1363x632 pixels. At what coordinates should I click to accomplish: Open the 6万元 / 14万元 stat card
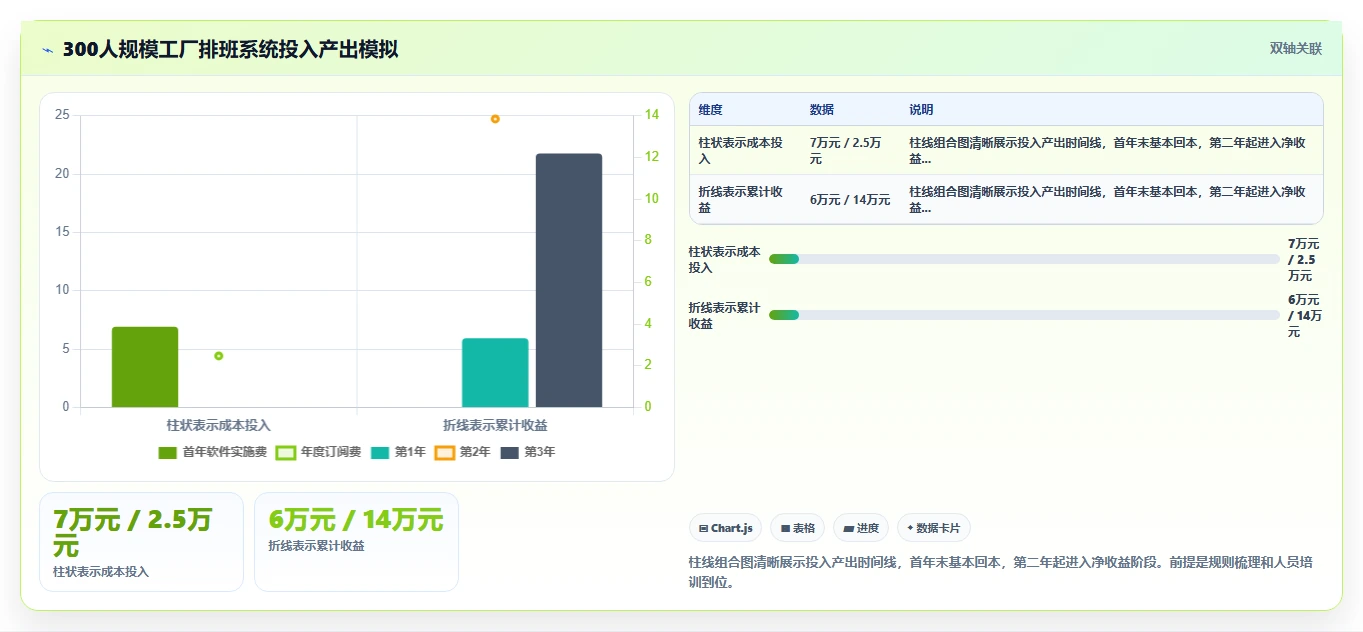point(356,542)
